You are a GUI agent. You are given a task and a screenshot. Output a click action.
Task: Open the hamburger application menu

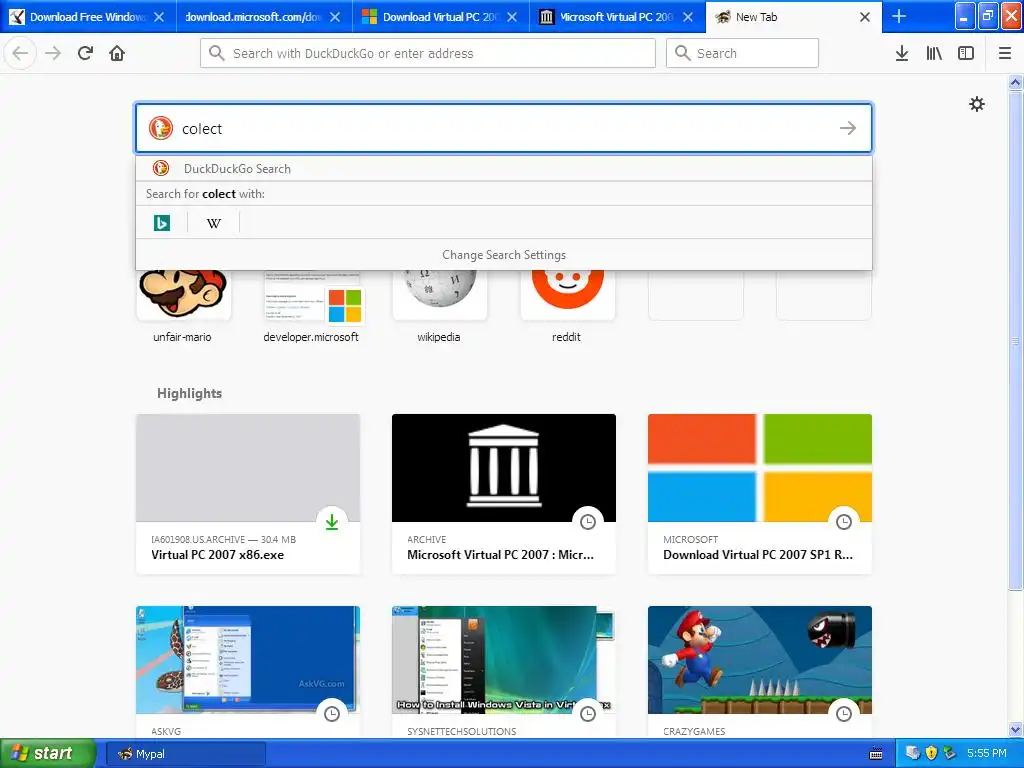(1004, 53)
